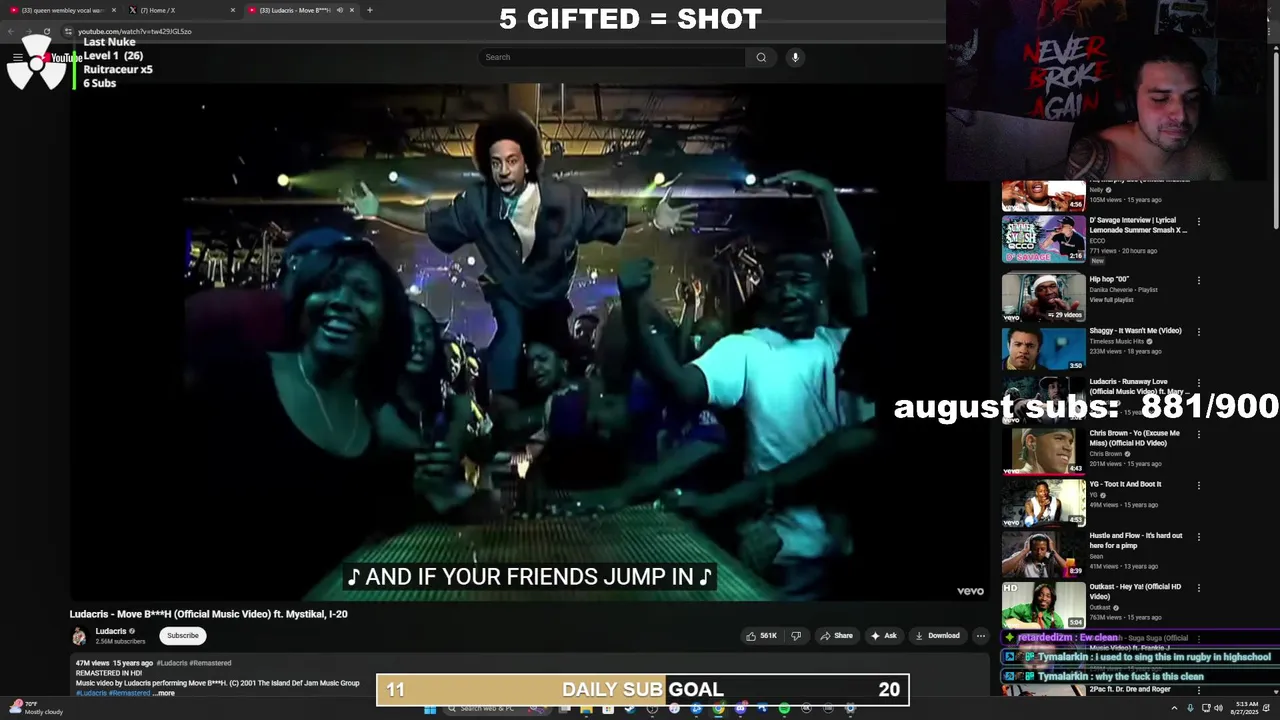Click the browser address bar URL
The height and width of the screenshot is (720, 1280).
[135, 31]
